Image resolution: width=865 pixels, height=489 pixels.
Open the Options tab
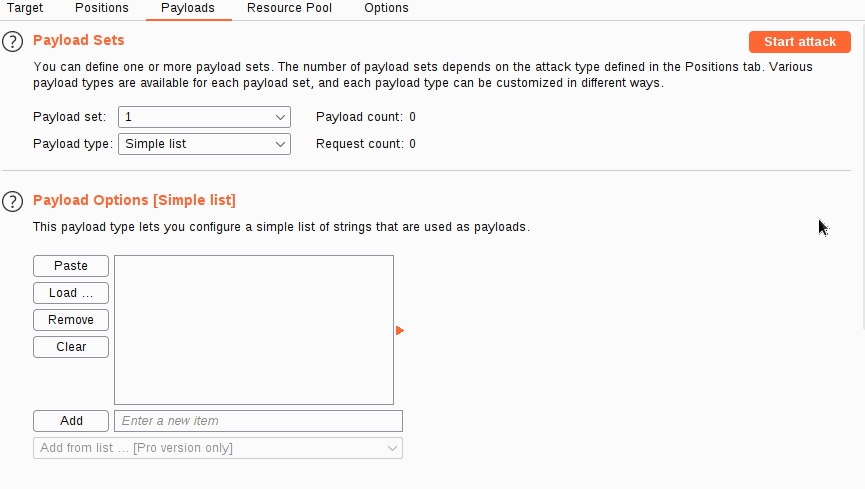tap(386, 8)
